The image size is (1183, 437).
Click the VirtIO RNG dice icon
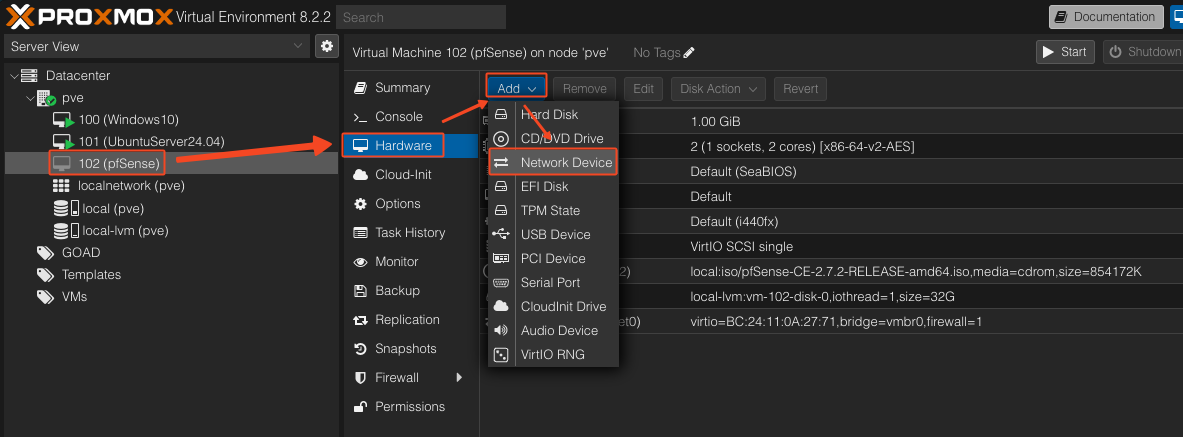(x=501, y=355)
